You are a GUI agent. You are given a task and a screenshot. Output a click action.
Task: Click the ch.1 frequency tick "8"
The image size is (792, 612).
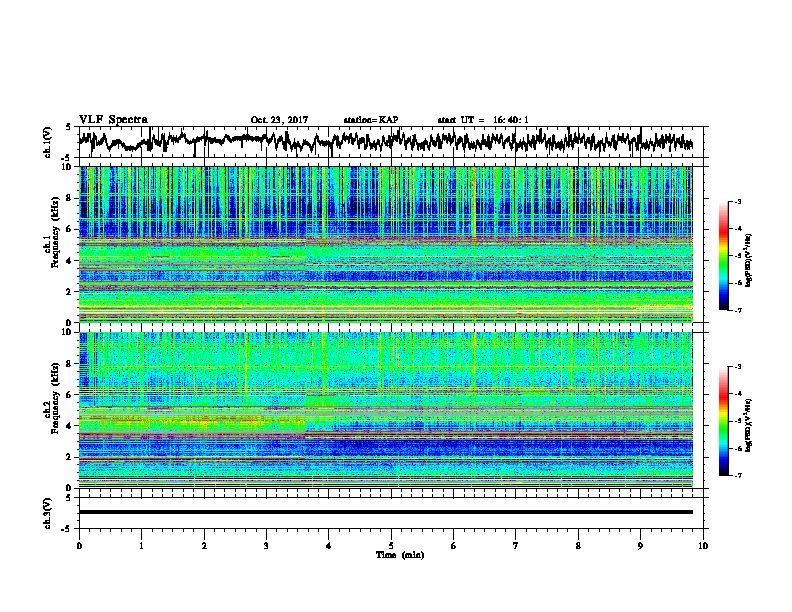point(71,198)
